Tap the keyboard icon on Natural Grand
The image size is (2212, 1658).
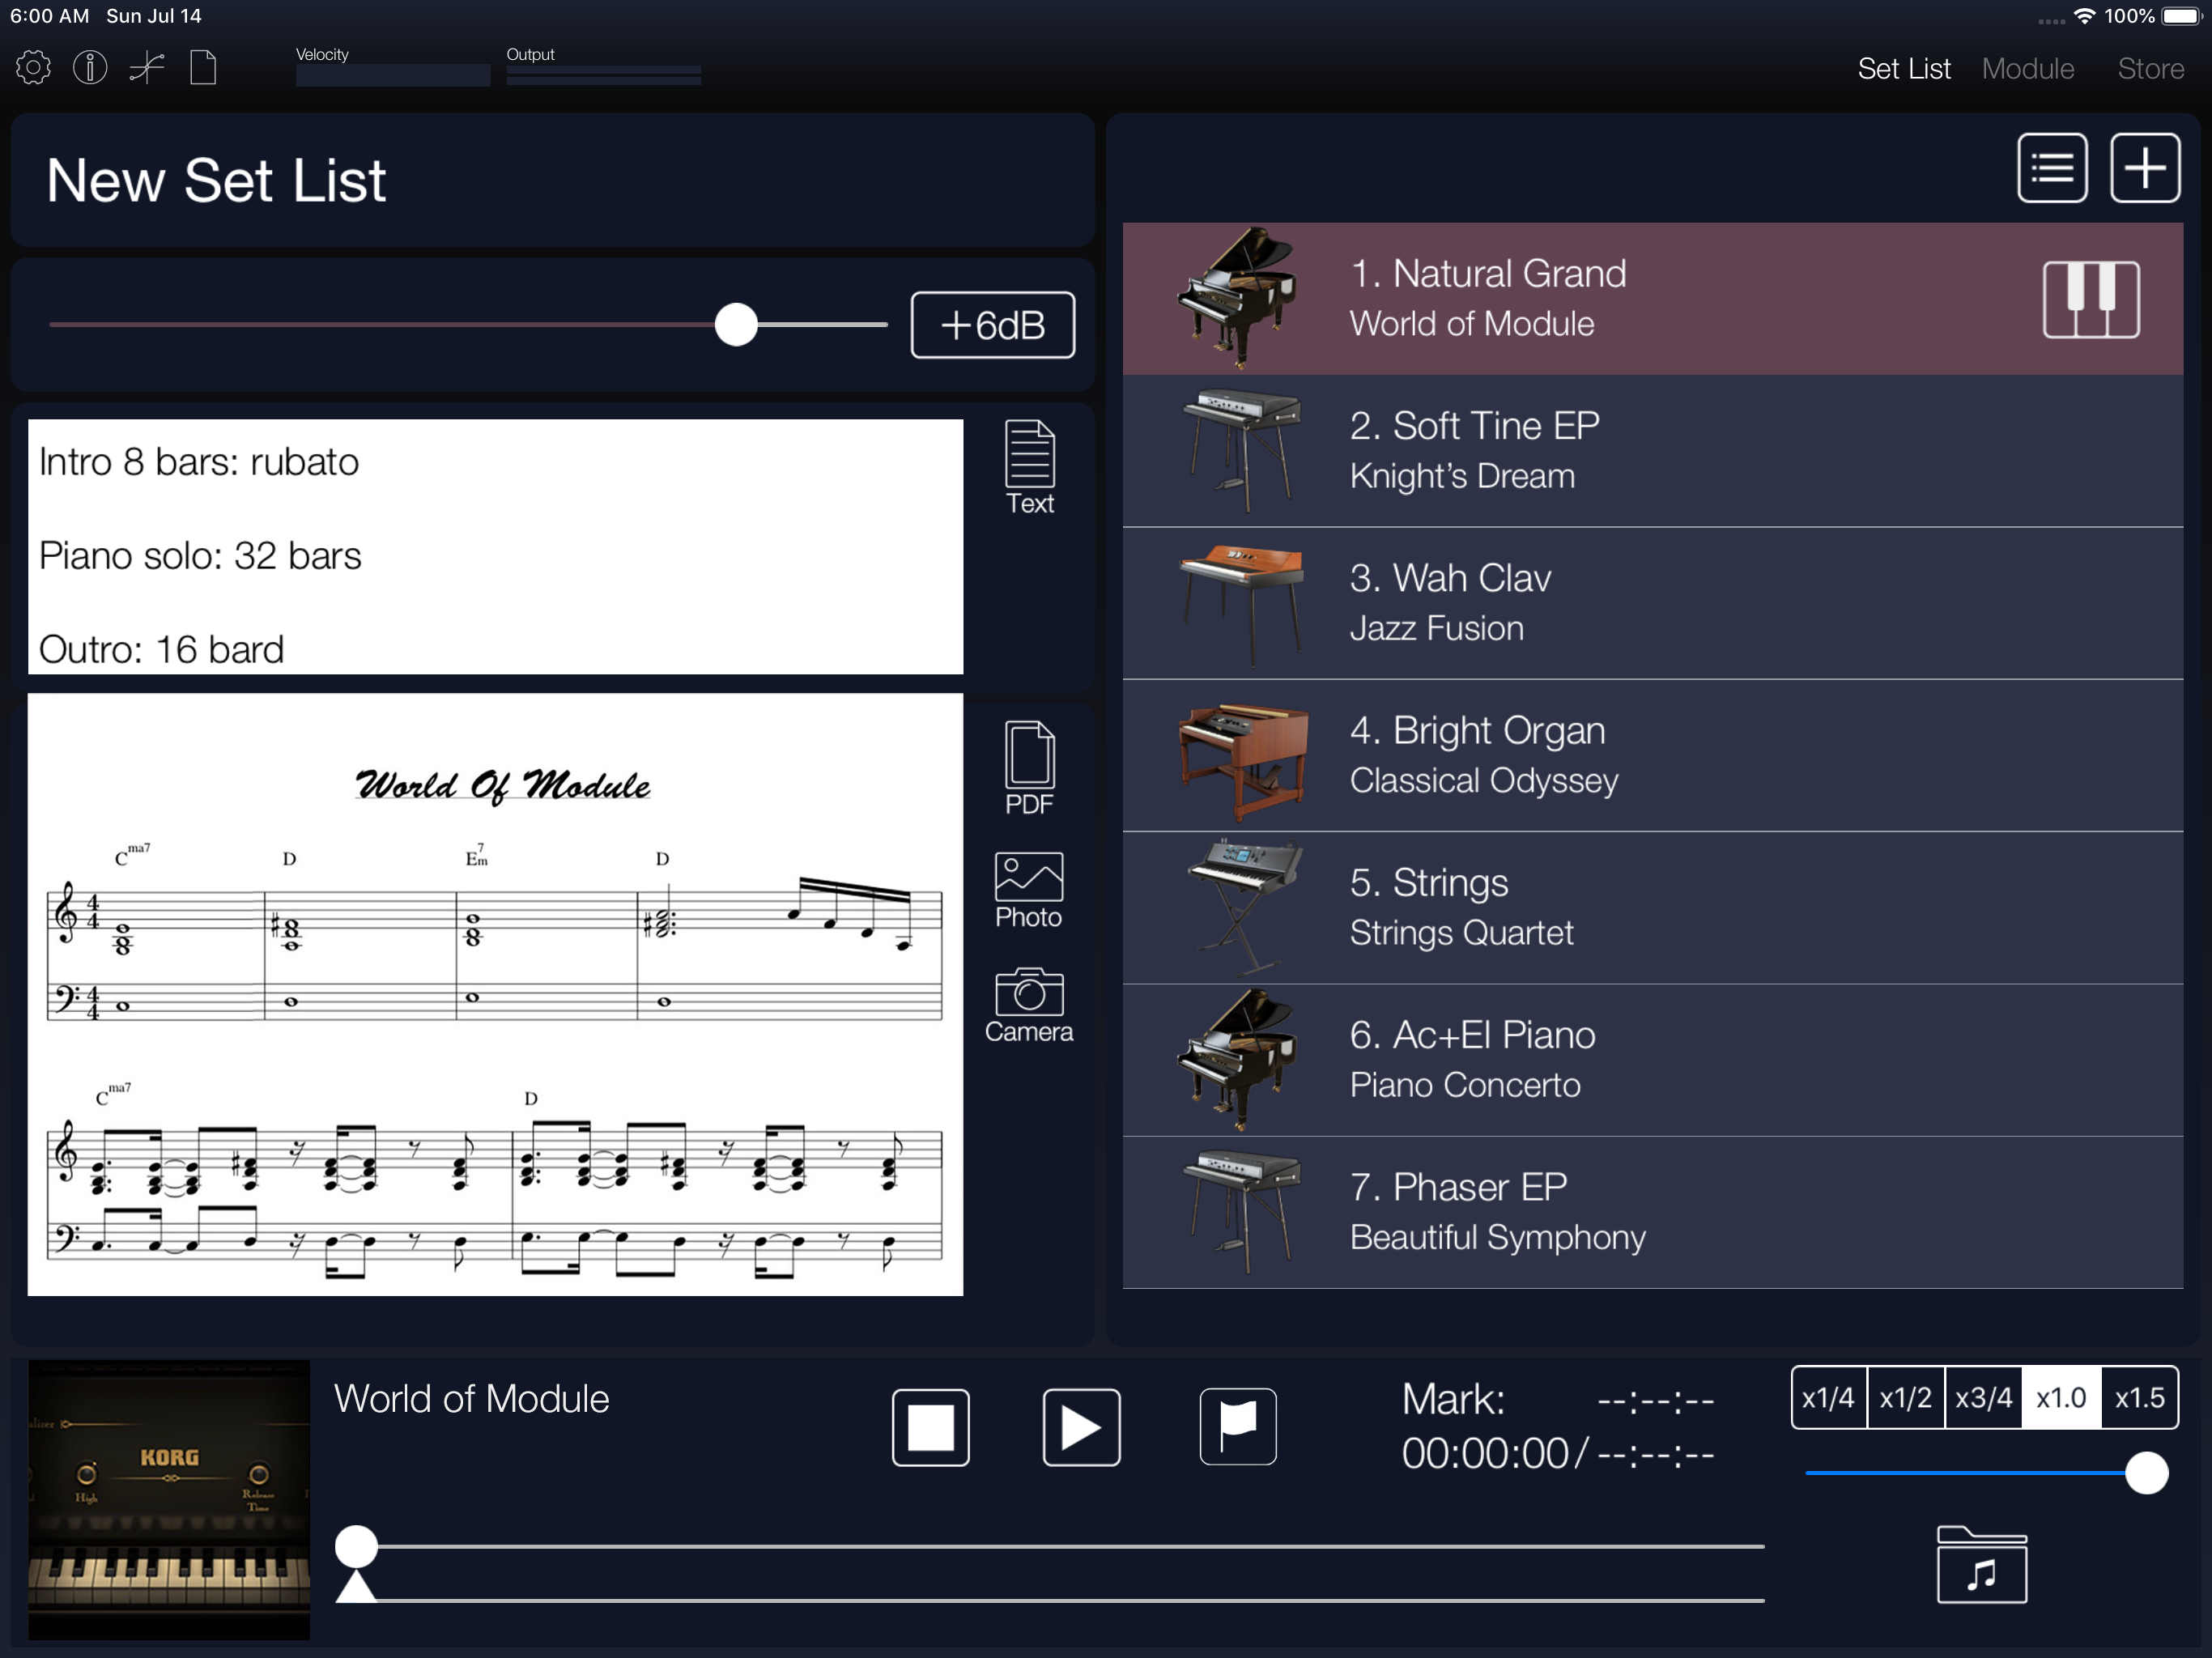[x=2090, y=299]
